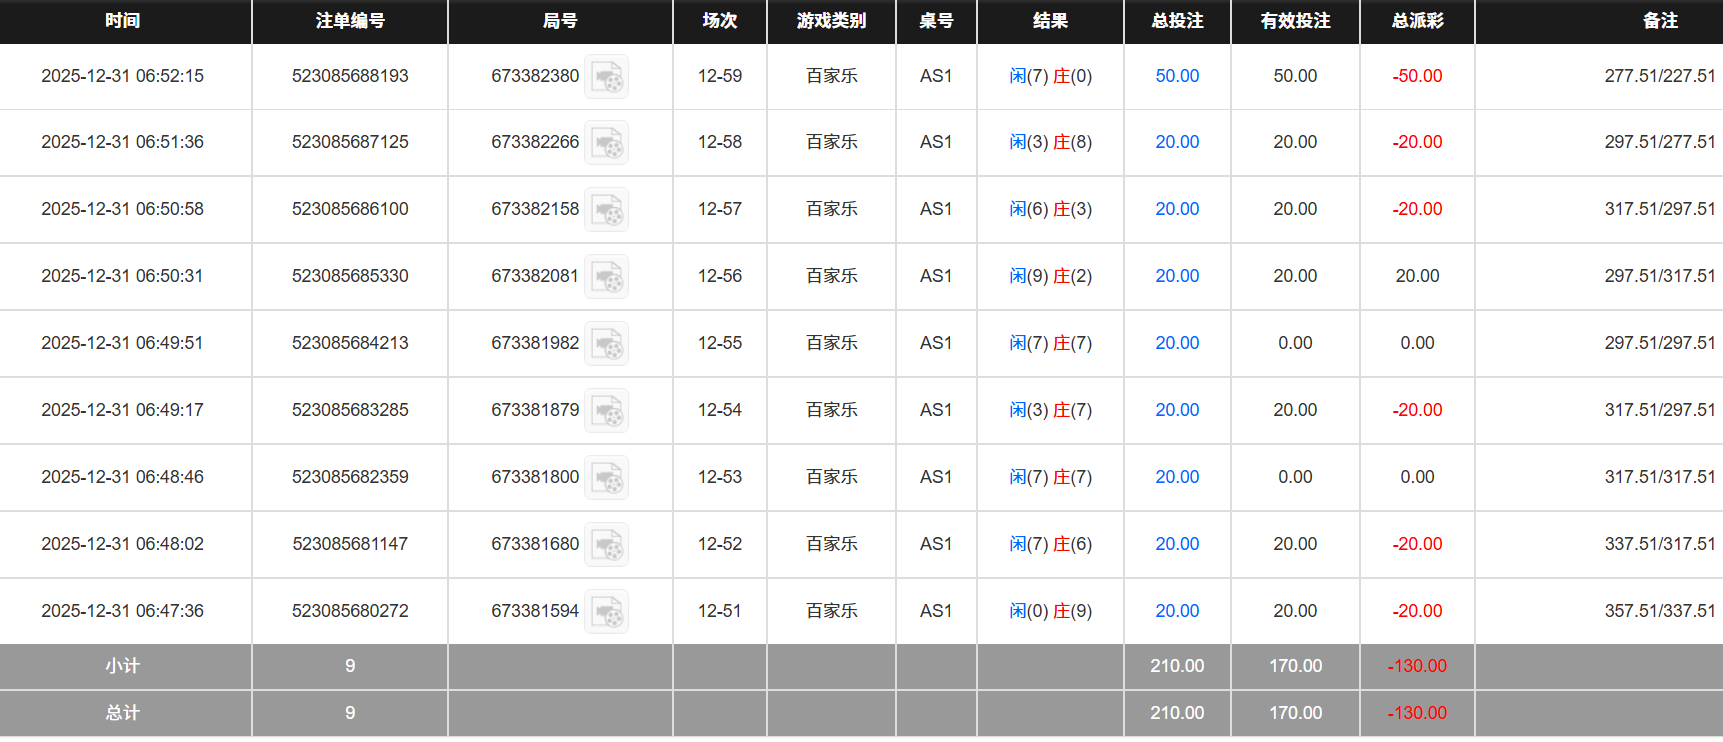Click replay icon beside round 673382266
The height and width of the screenshot is (742, 1723).
point(606,143)
